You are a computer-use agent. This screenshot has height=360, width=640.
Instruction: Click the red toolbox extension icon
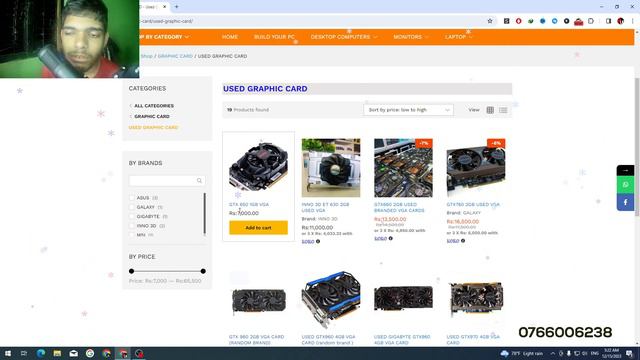(x=578, y=21)
